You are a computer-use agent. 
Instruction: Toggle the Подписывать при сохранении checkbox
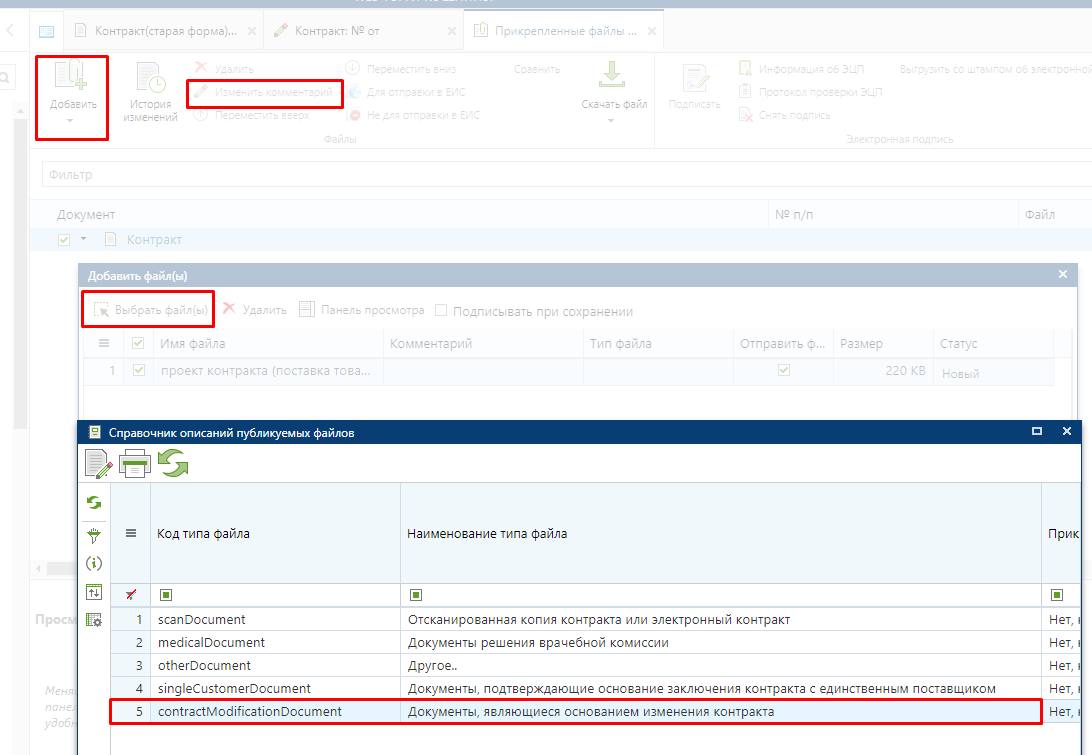tap(441, 311)
